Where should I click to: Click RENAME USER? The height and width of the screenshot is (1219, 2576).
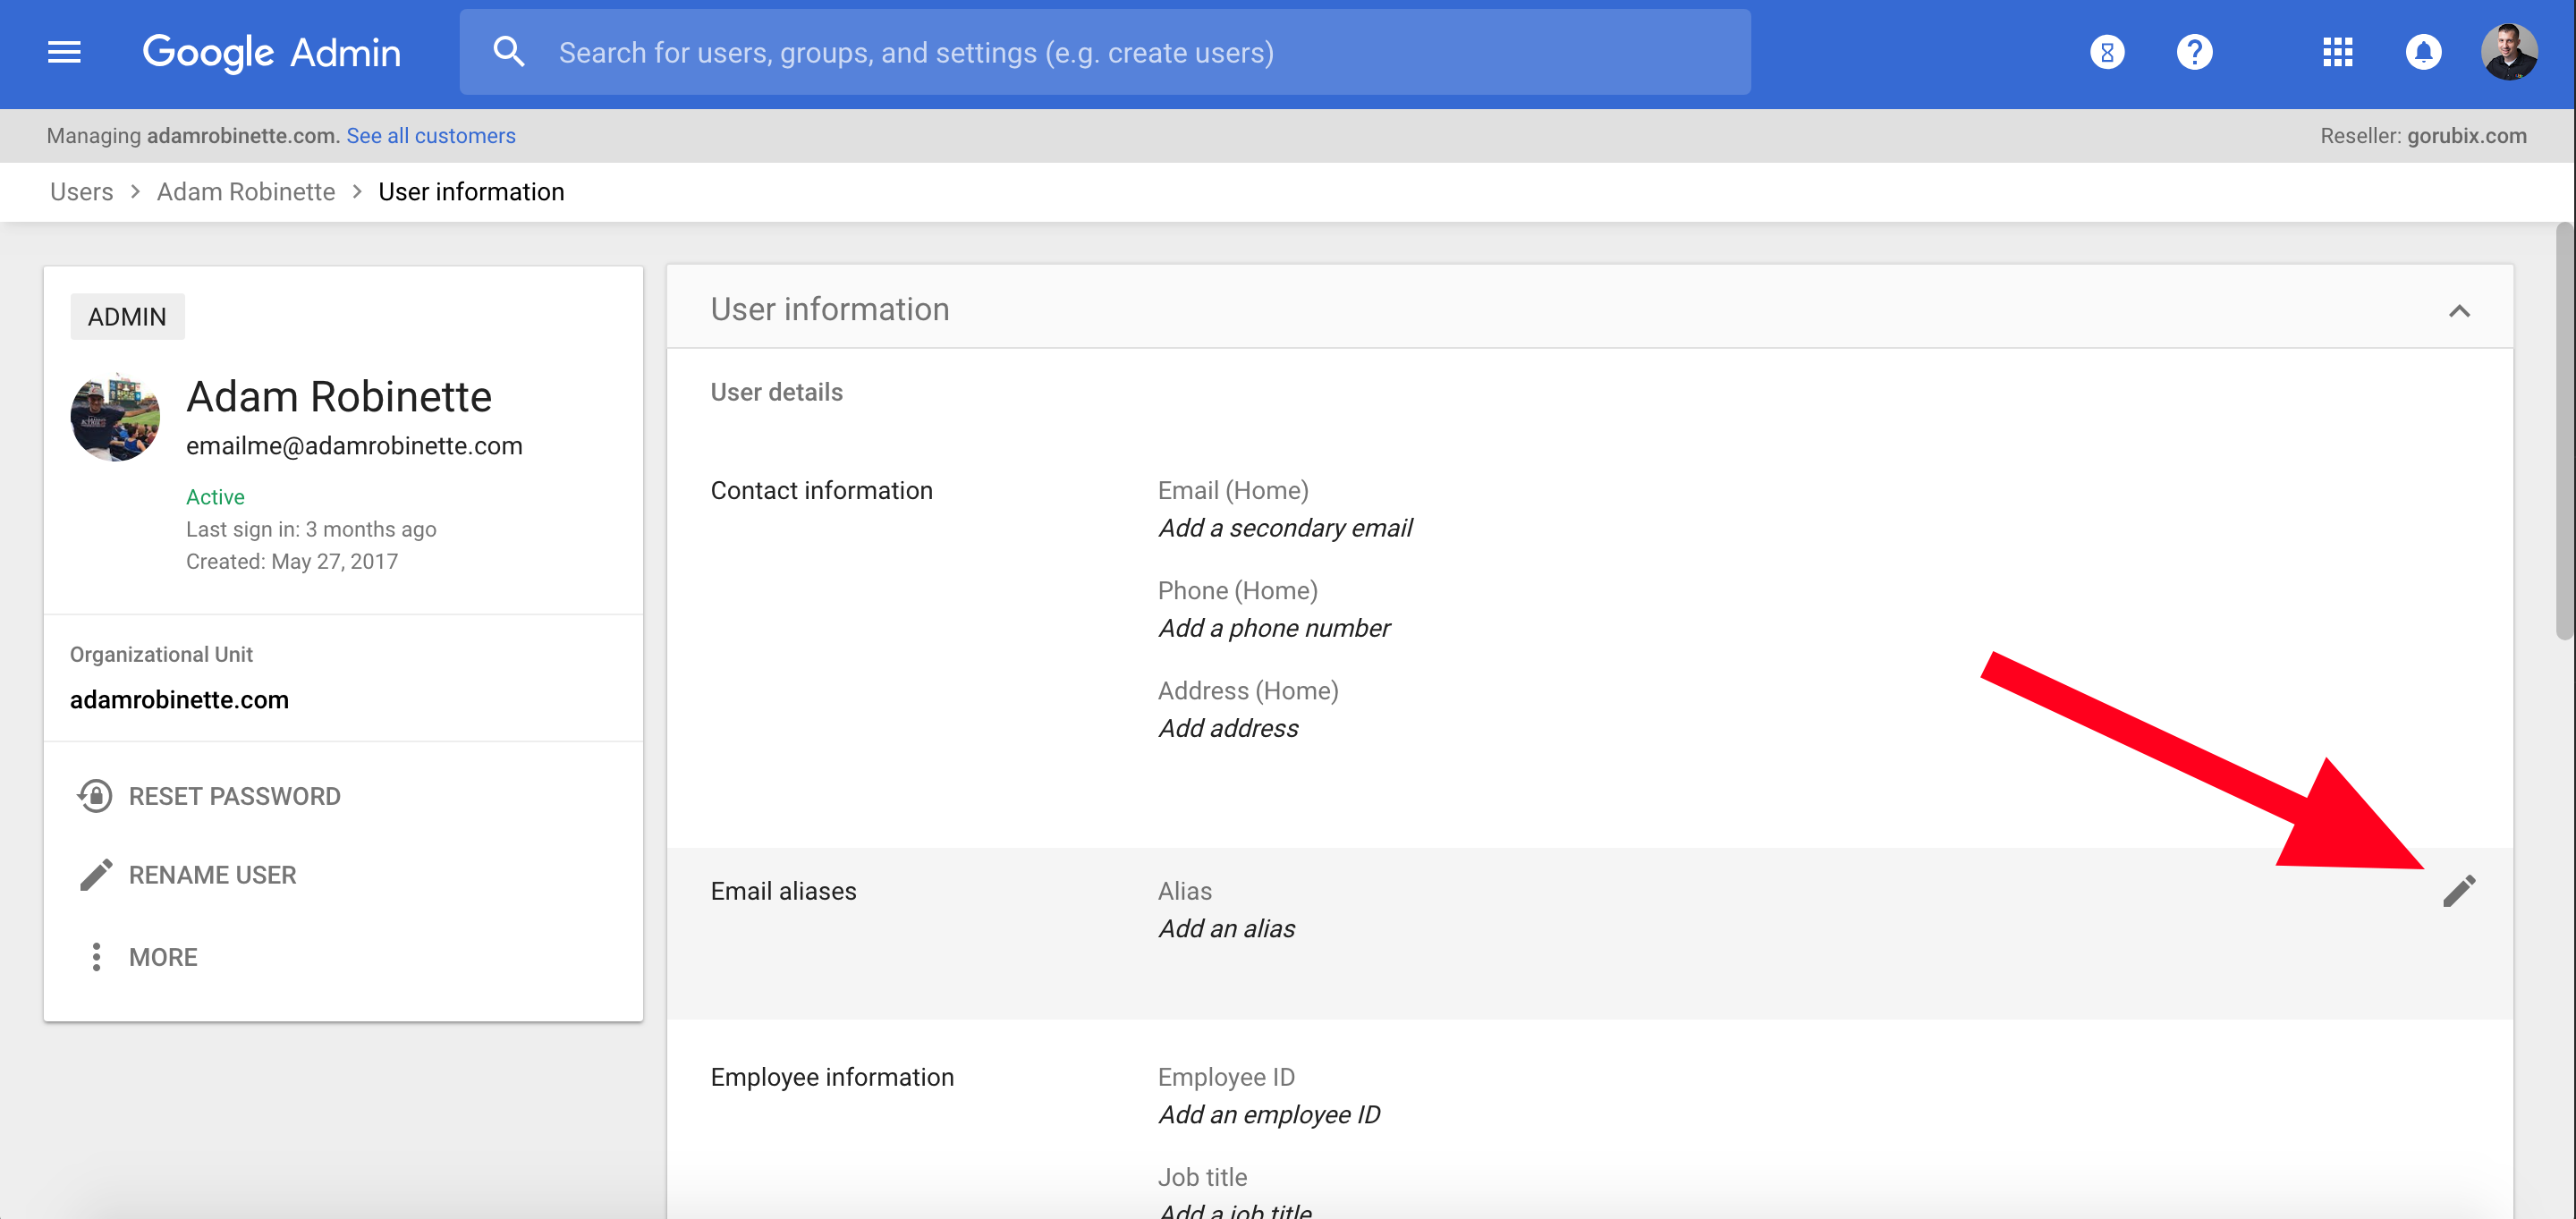pyautogui.click(x=213, y=875)
